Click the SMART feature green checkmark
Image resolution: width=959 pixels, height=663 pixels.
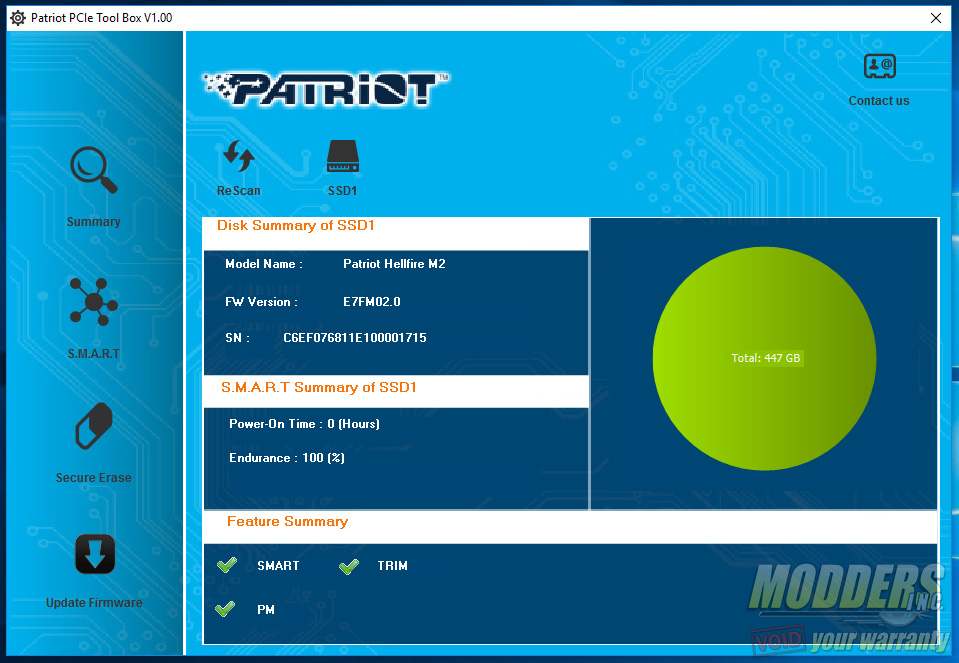tap(227, 565)
